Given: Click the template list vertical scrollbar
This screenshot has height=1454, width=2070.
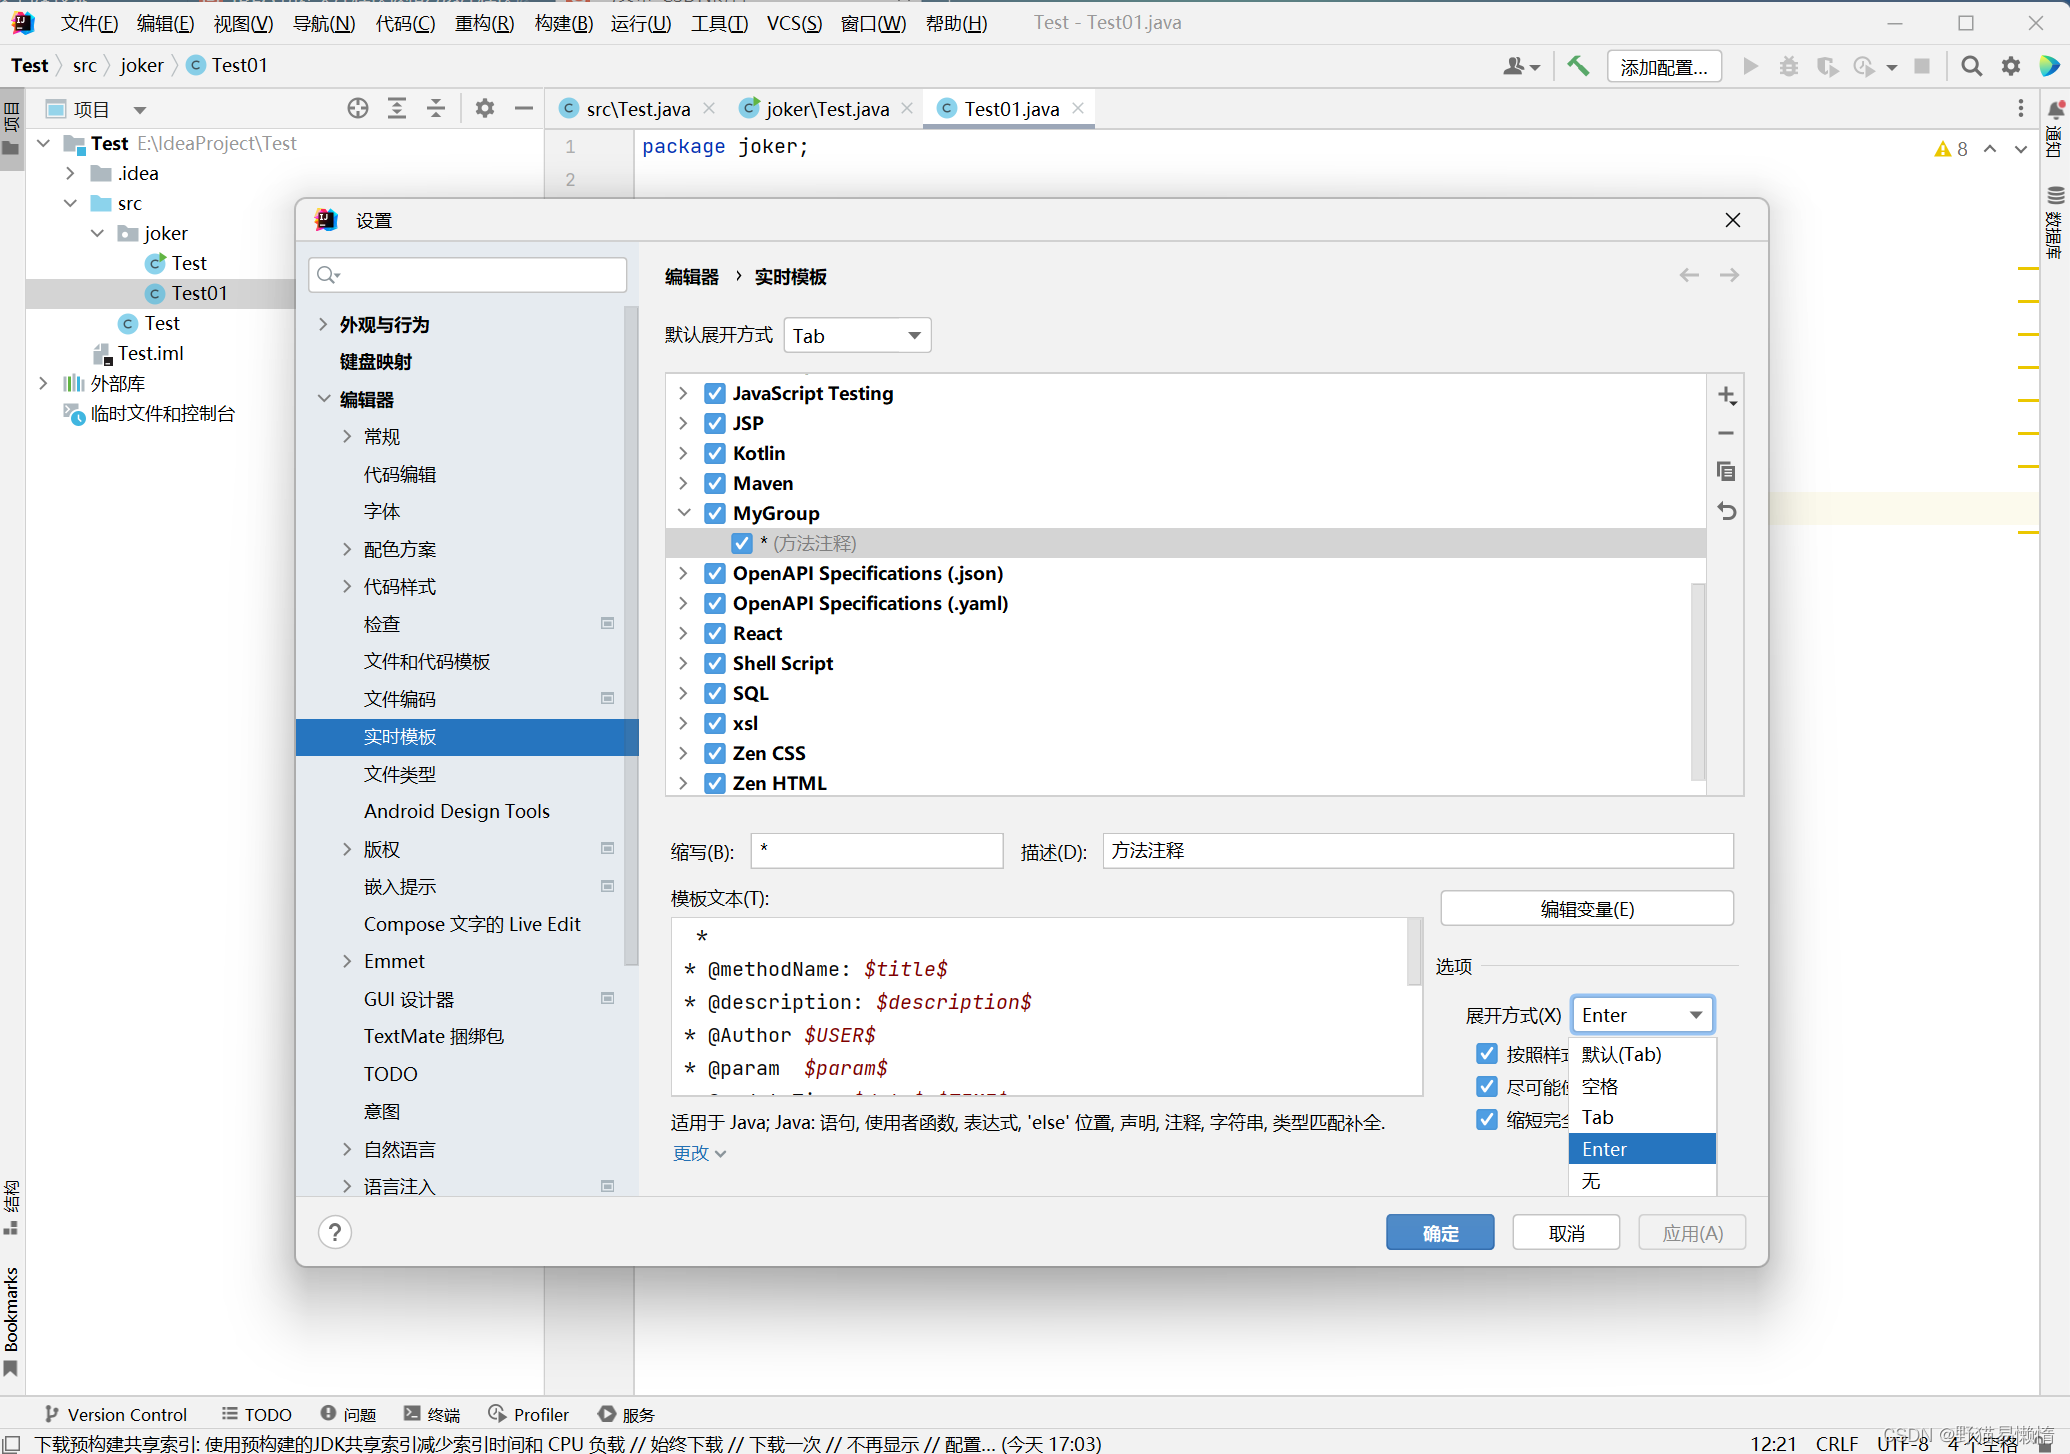Looking at the screenshot, I should click(1697, 680).
